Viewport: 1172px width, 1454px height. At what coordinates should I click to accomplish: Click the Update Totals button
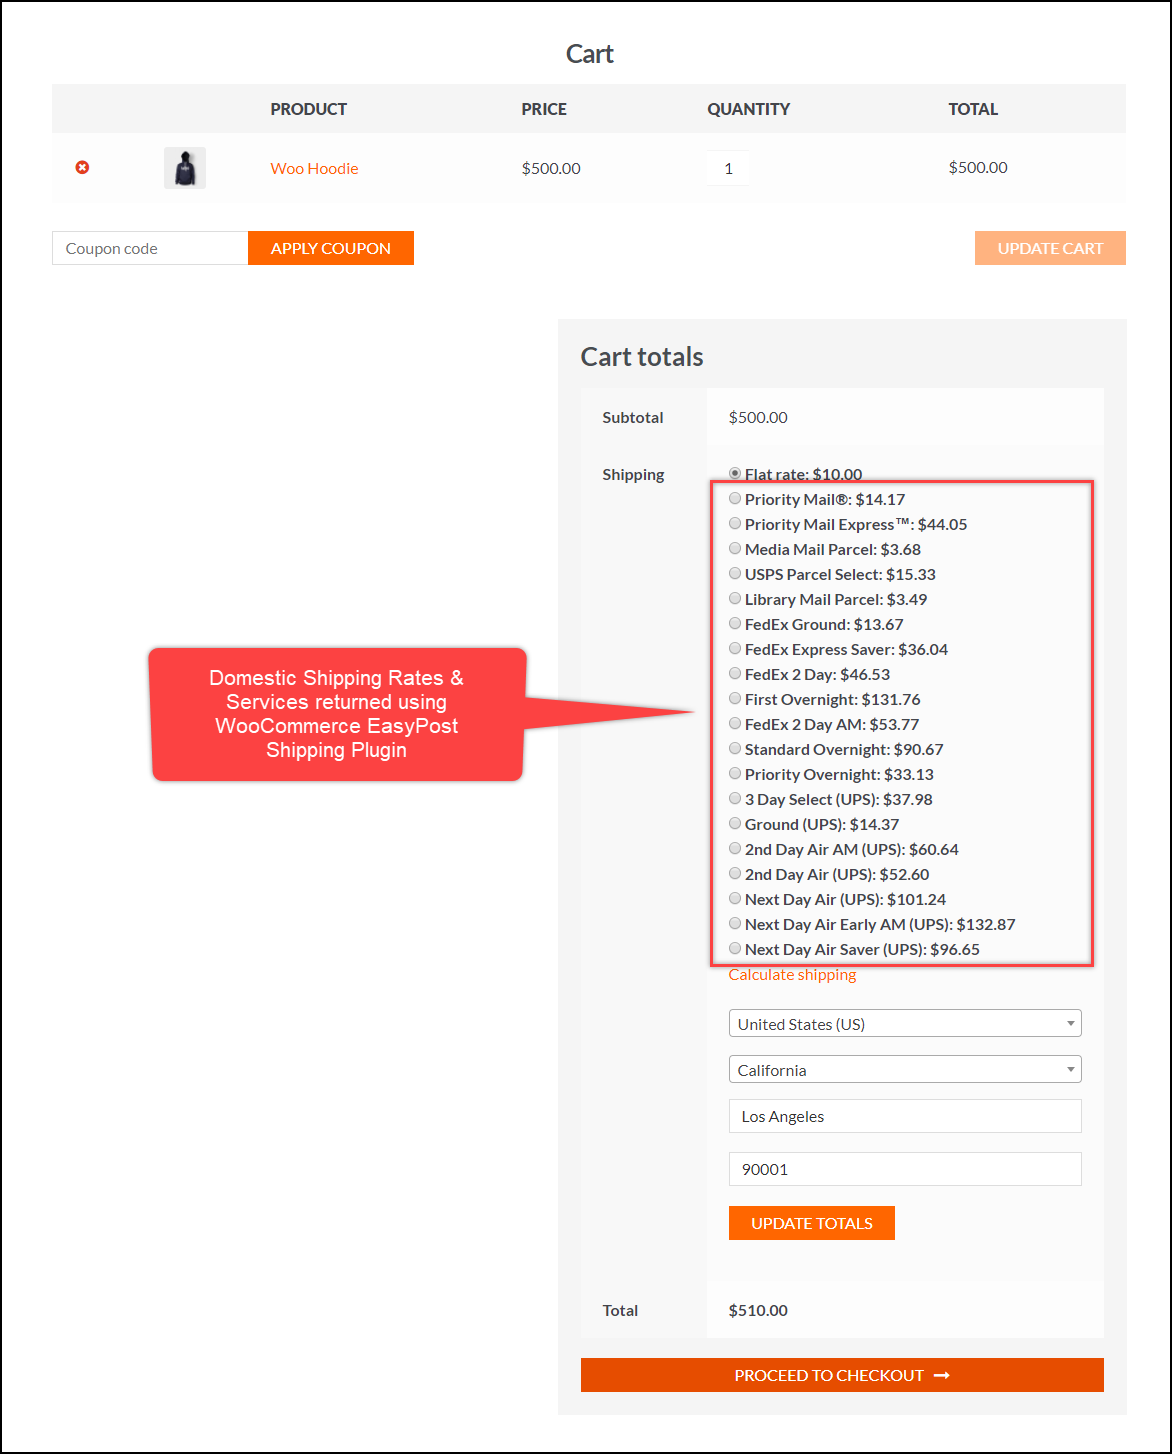click(812, 1223)
